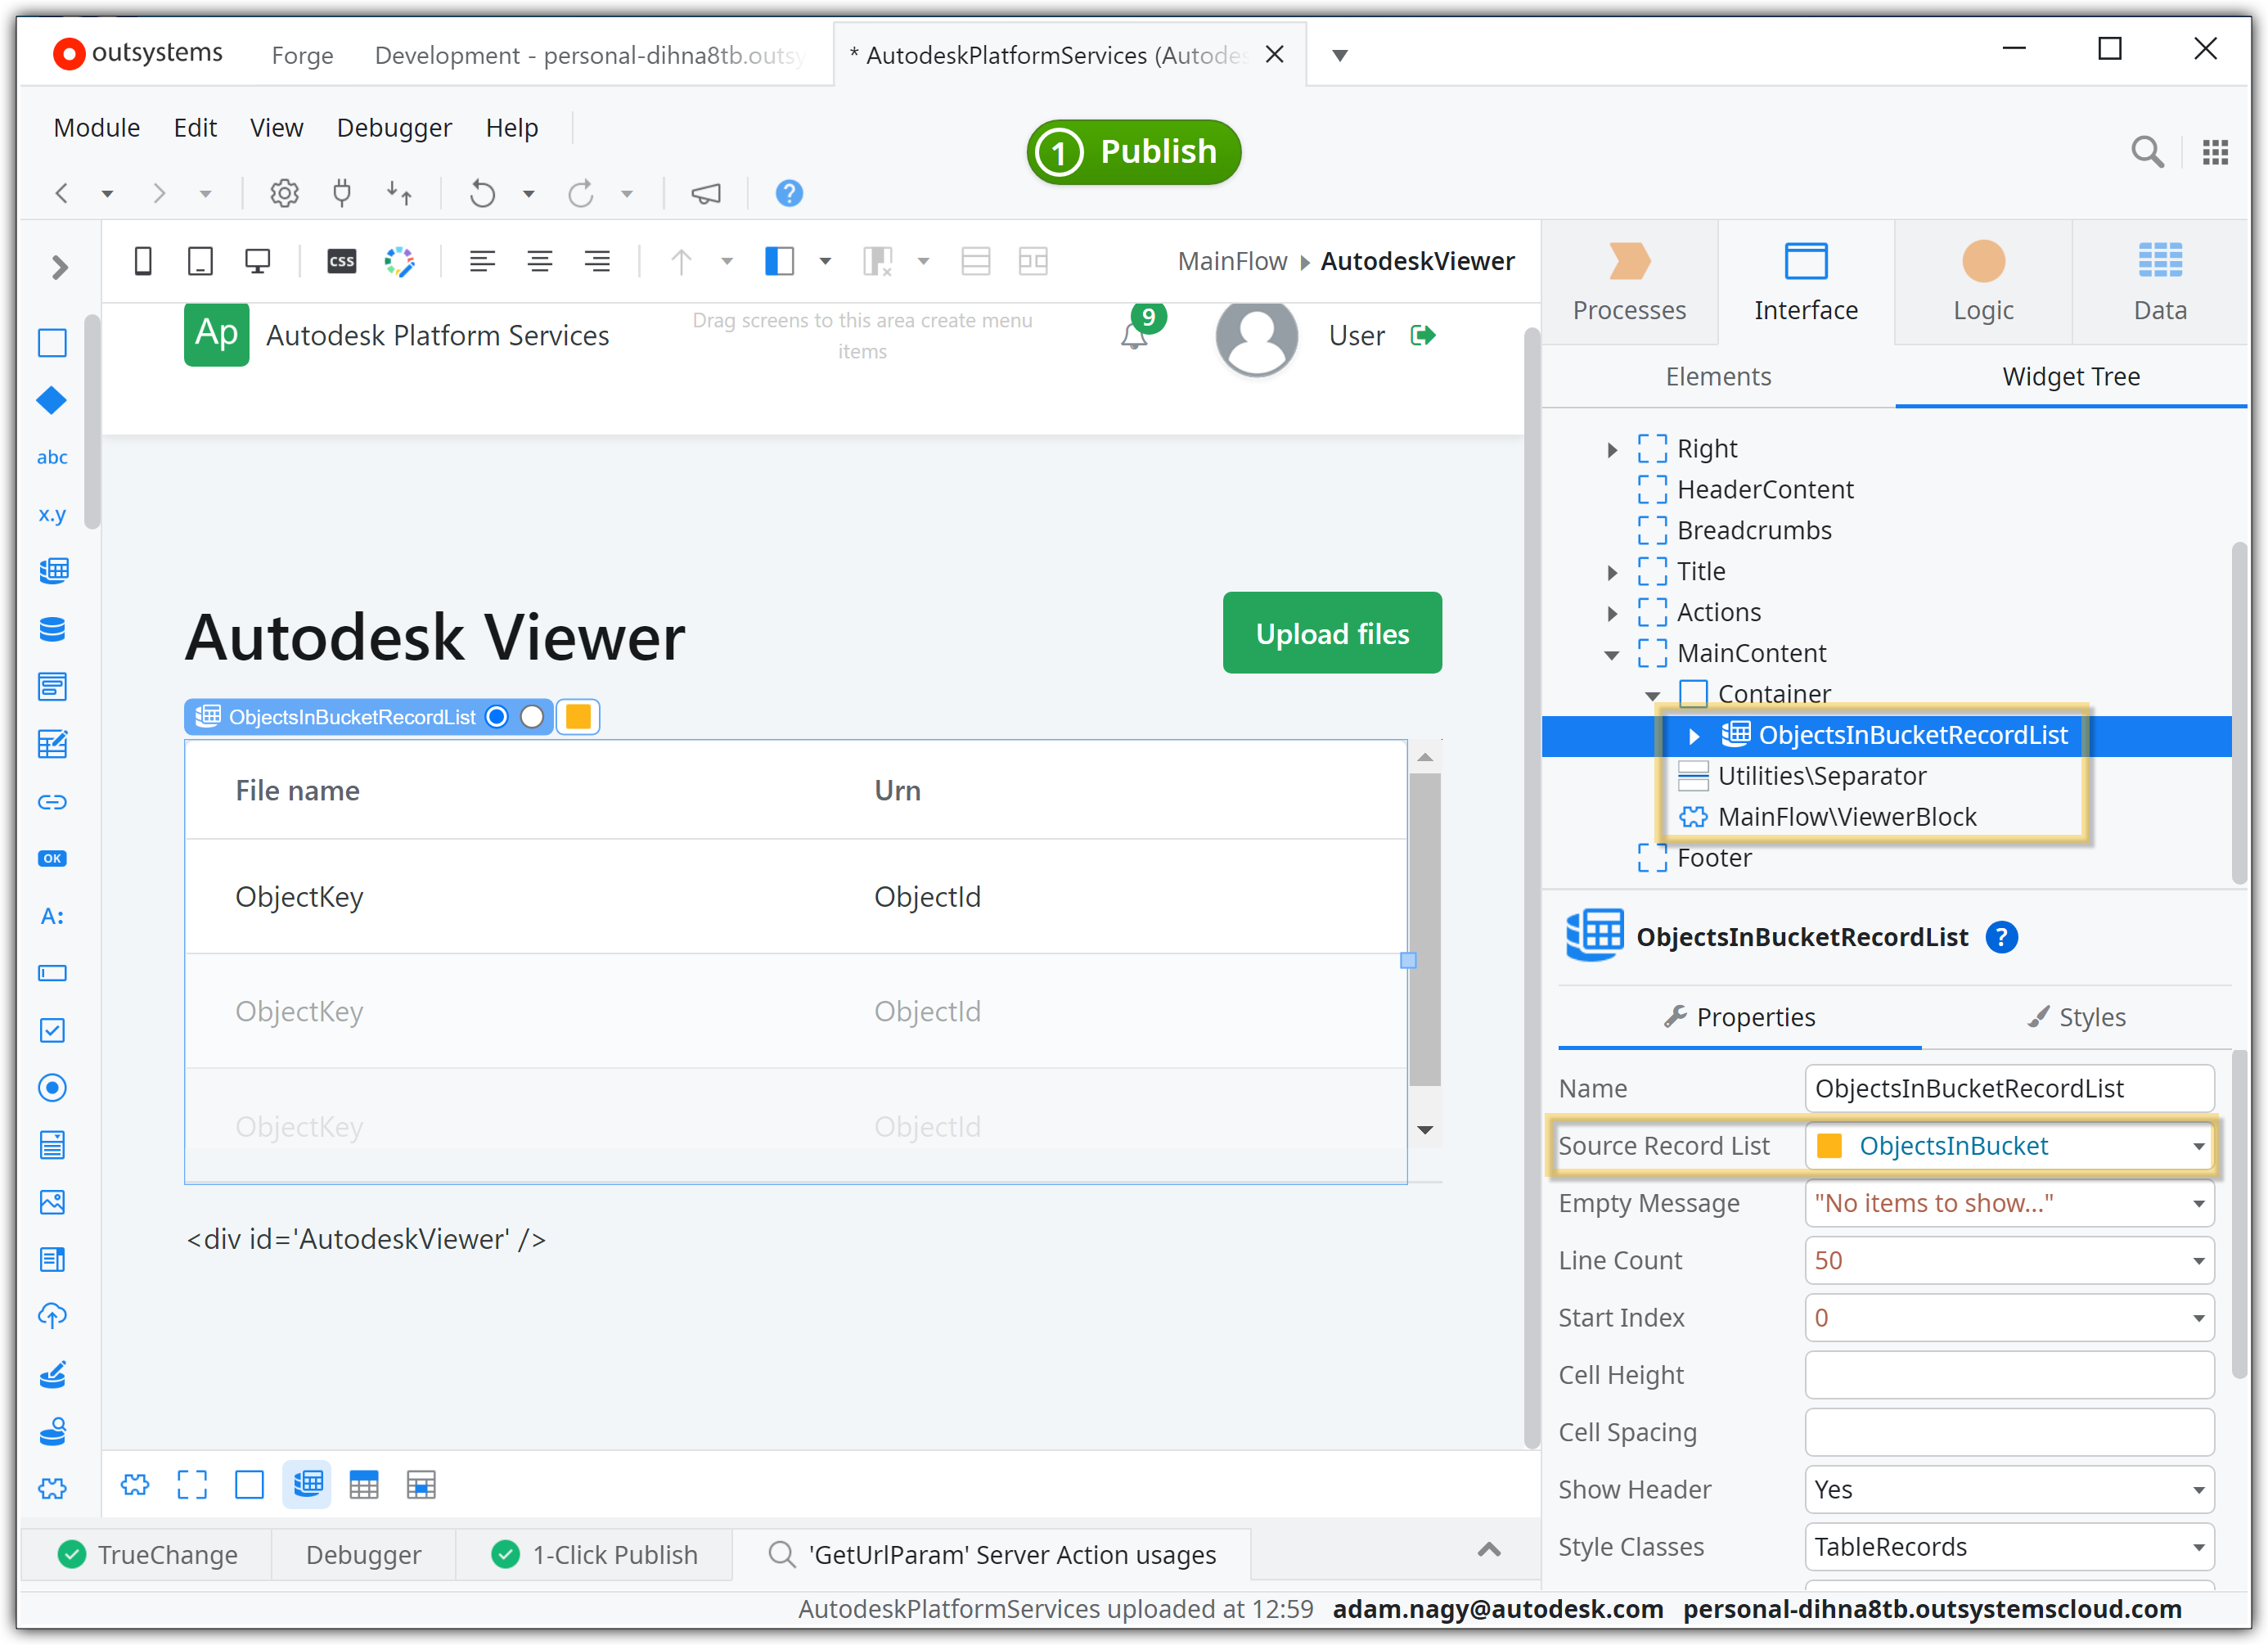Align text left in toolbar
The width and height of the screenshot is (2268, 1645).
click(482, 262)
